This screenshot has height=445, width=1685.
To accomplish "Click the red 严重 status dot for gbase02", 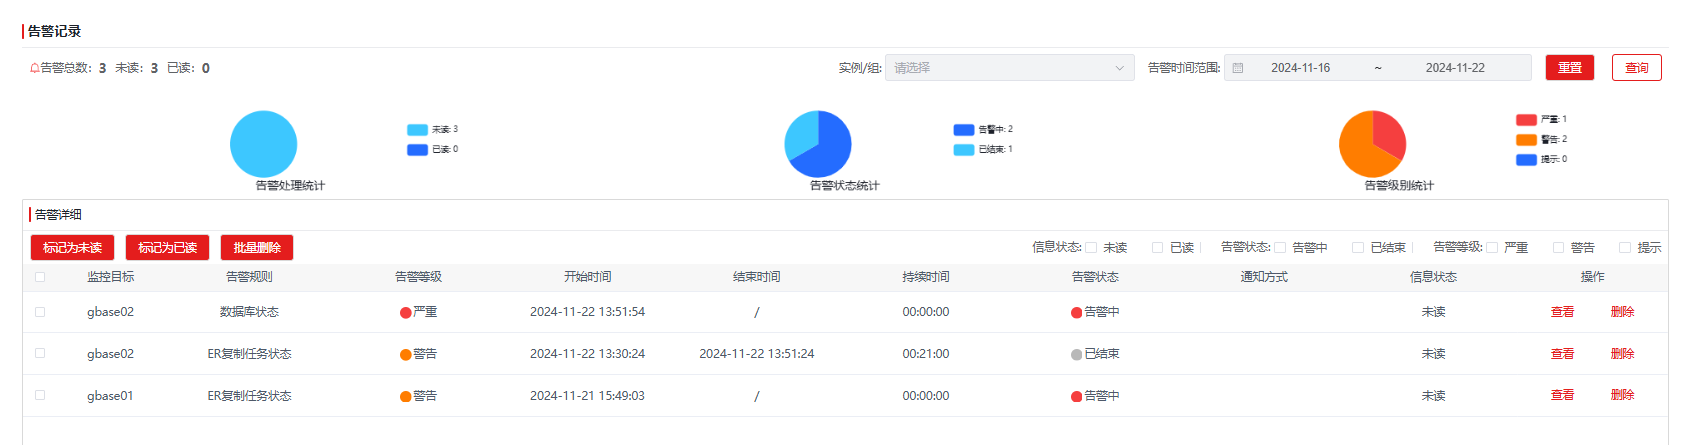I will (x=406, y=313).
